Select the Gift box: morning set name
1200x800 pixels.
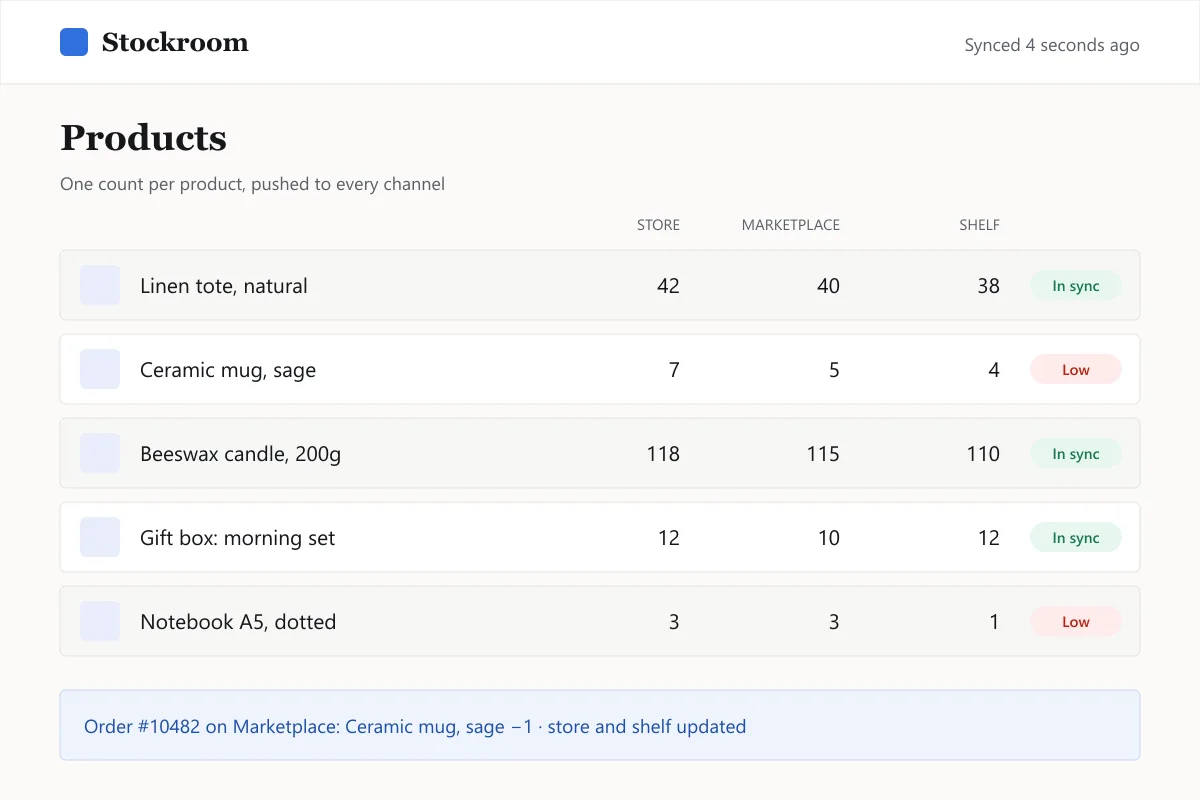pos(238,538)
